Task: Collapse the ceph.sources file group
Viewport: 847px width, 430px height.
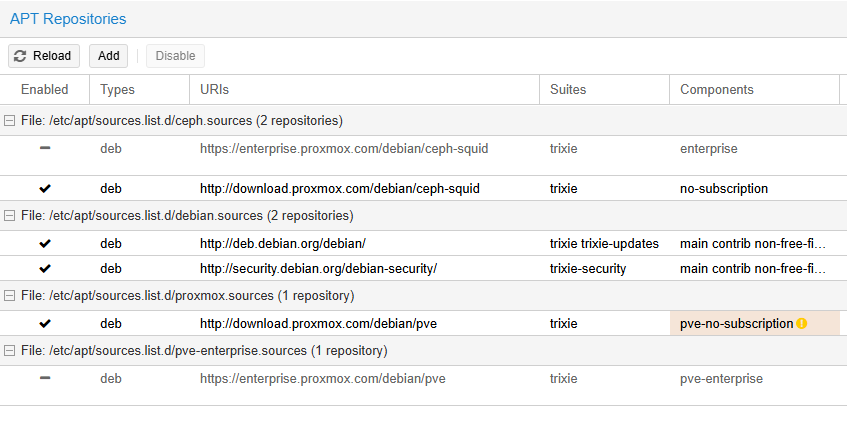Action: click(x=9, y=120)
